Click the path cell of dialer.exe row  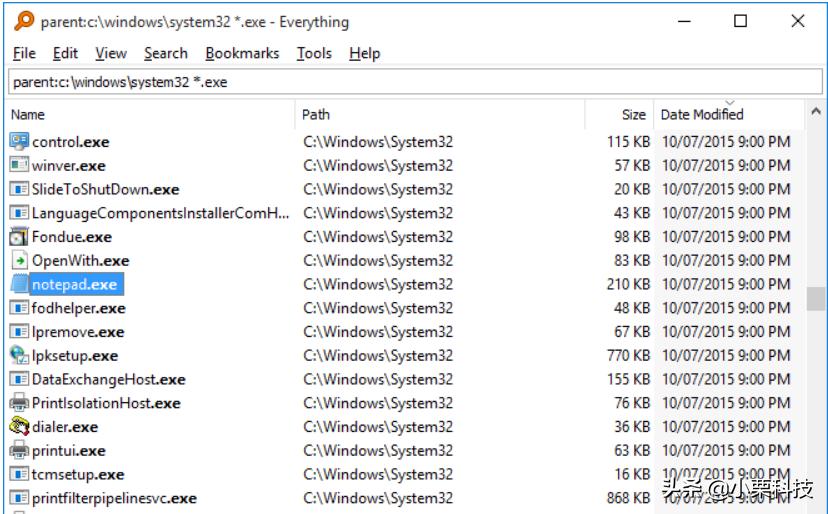[378, 427]
